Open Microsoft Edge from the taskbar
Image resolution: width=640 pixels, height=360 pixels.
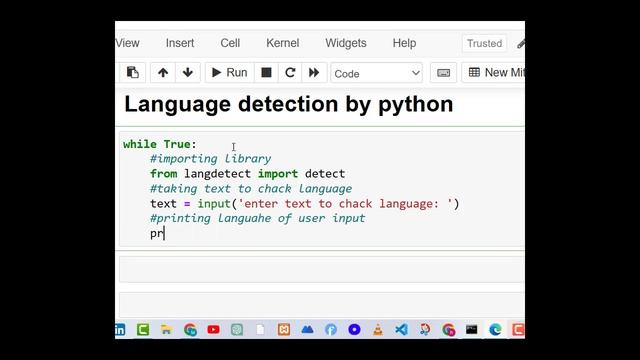[x=496, y=329]
